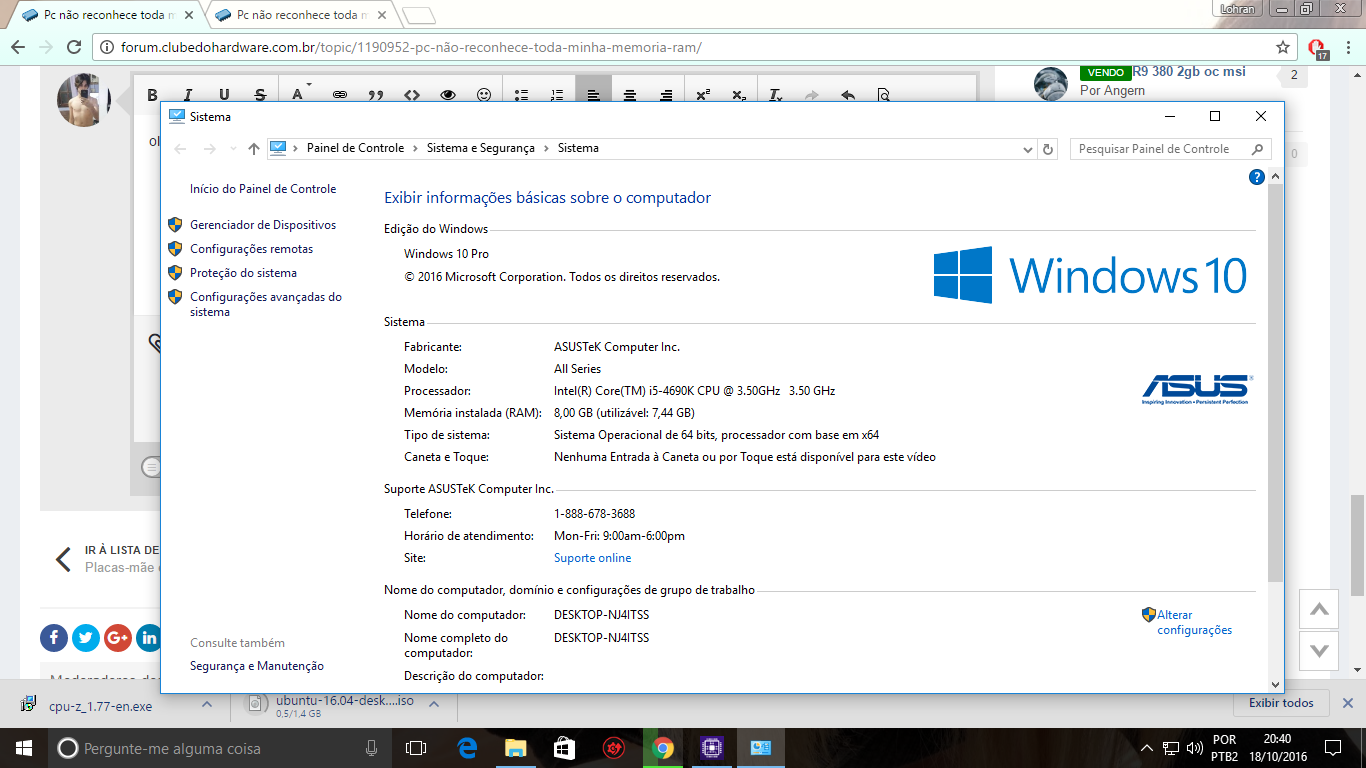This screenshot has width=1366, height=768.
Task: Open recent locations dropdown in Sistema window
Action: (x=234, y=149)
